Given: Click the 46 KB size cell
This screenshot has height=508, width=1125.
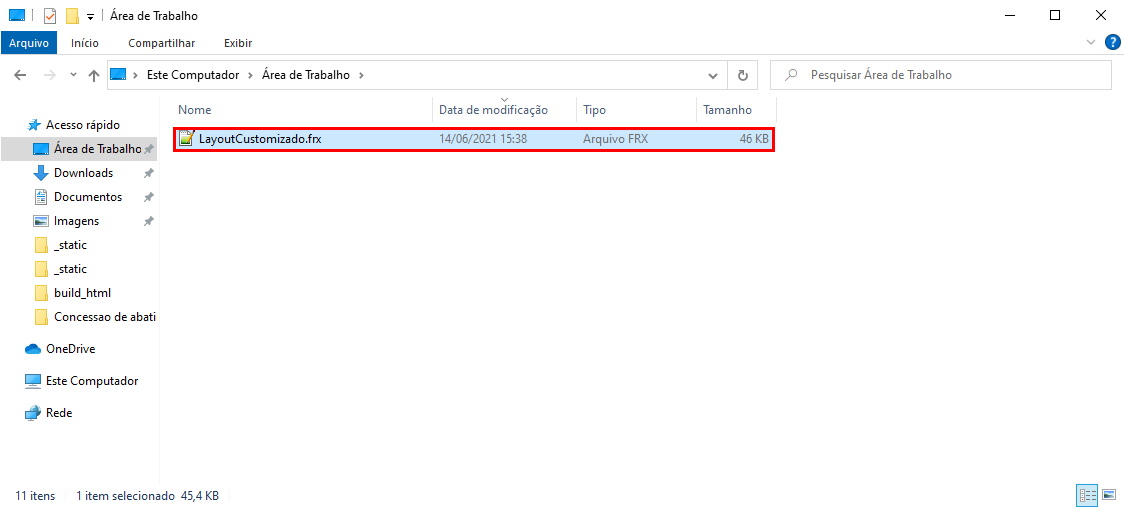Looking at the screenshot, I should click(754, 139).
